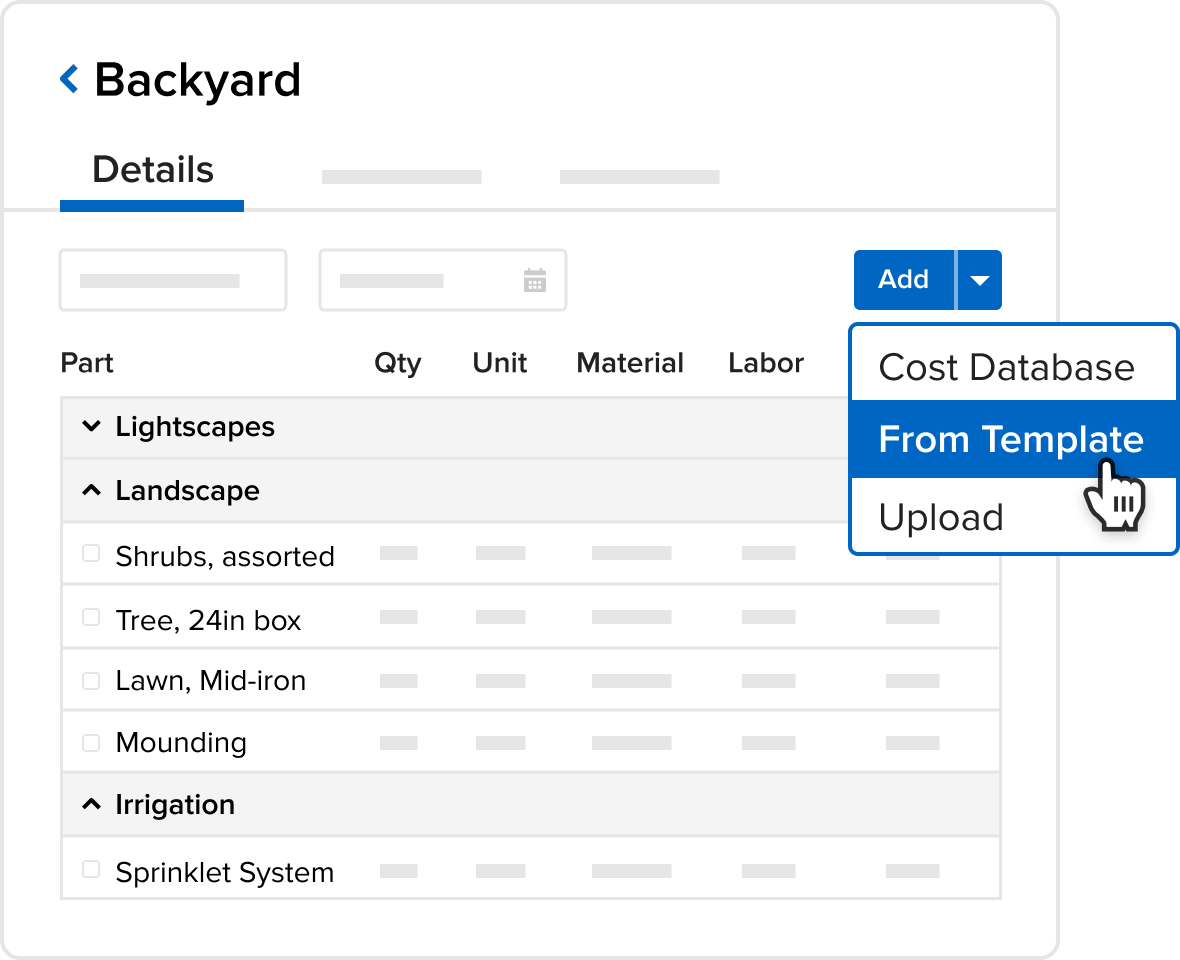
Task: Click the Qty column header
Action: 398,363
